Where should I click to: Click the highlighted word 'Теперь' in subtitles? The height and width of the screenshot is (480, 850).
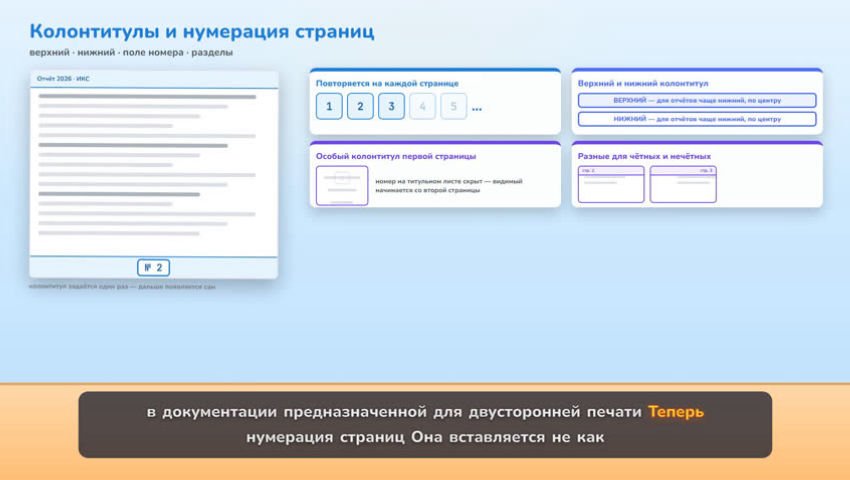(x=676, y=412)
